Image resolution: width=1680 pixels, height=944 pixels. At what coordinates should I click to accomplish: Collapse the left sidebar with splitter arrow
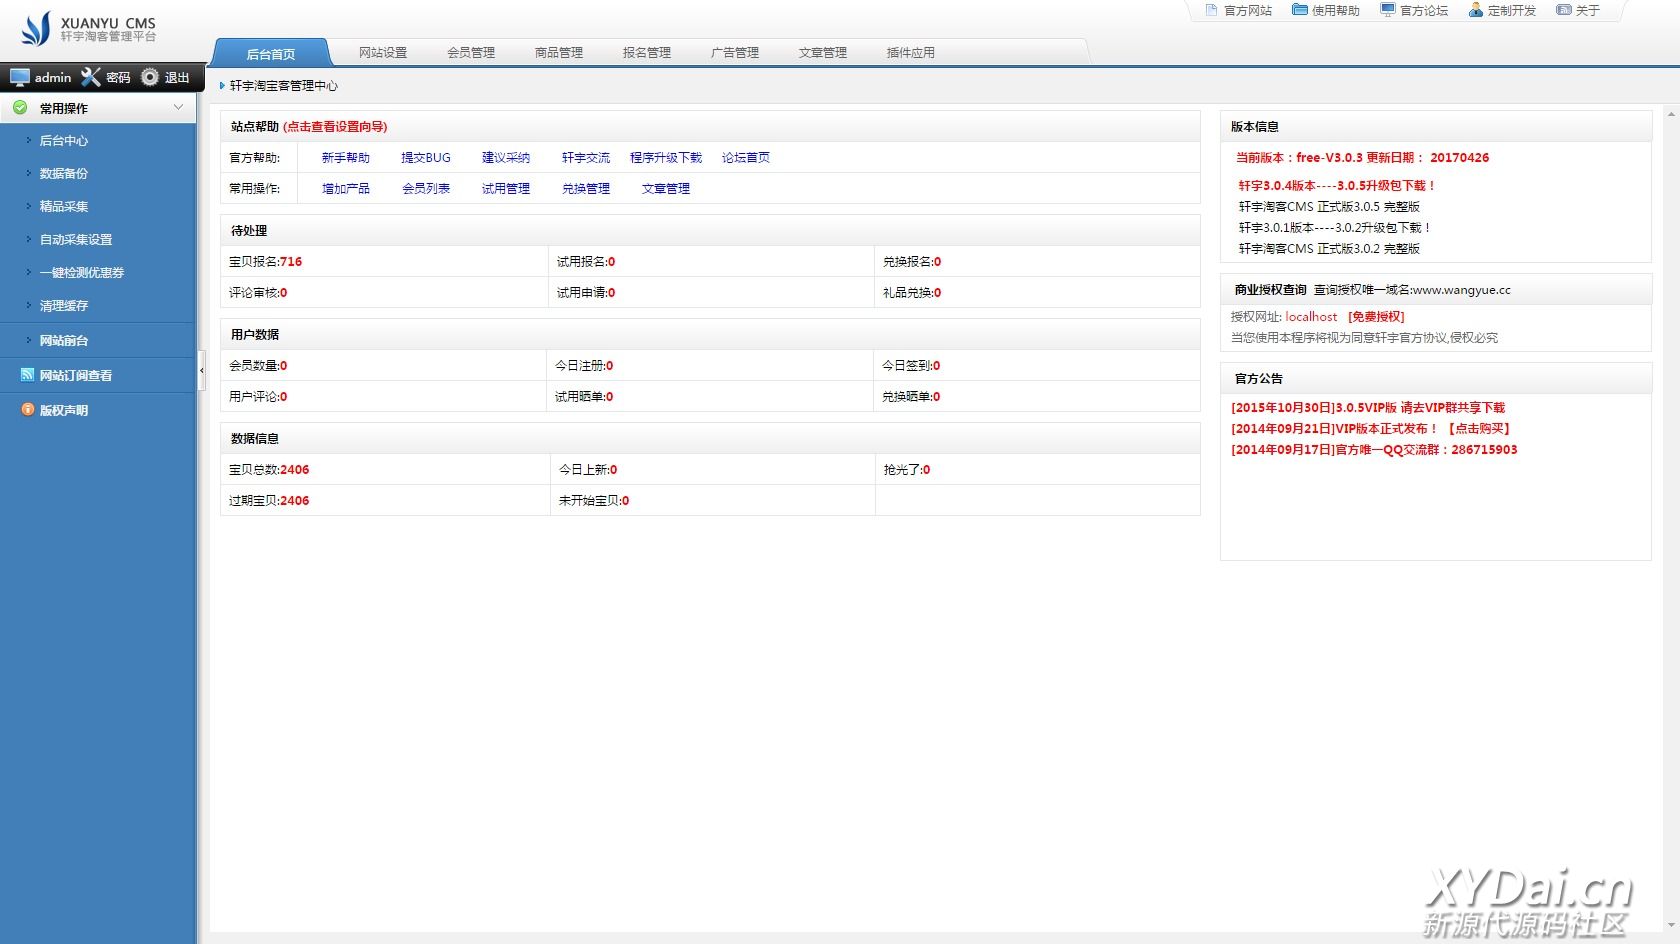pyautogui.click(x=201, y=370)
